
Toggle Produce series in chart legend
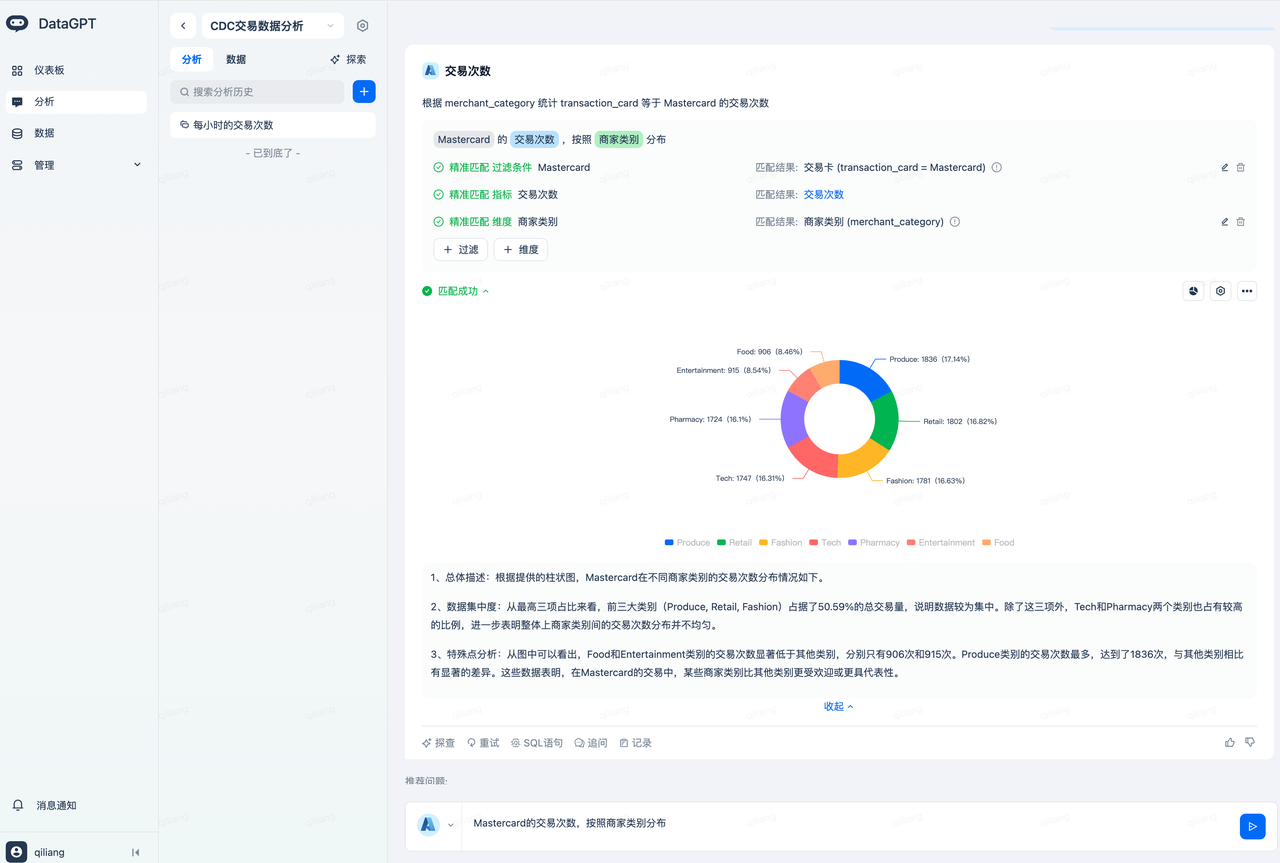tap(687, 543)
